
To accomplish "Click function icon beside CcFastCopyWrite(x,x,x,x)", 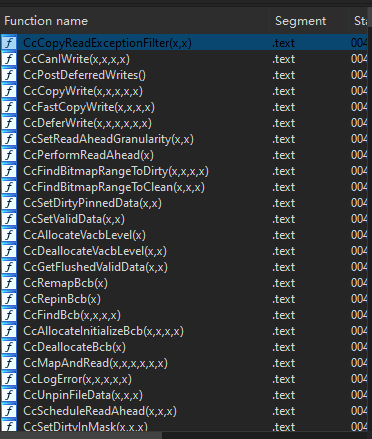I will coord(9,107).
